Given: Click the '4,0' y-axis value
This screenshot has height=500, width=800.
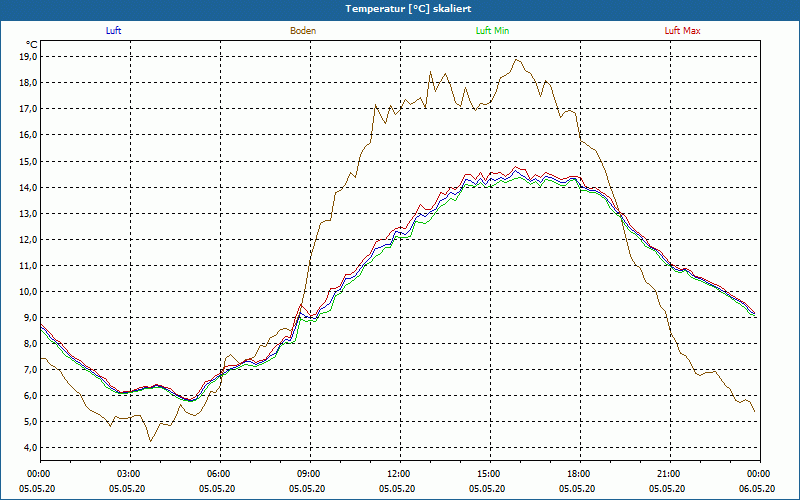Looking at the screenshot, I should [31, 447].
